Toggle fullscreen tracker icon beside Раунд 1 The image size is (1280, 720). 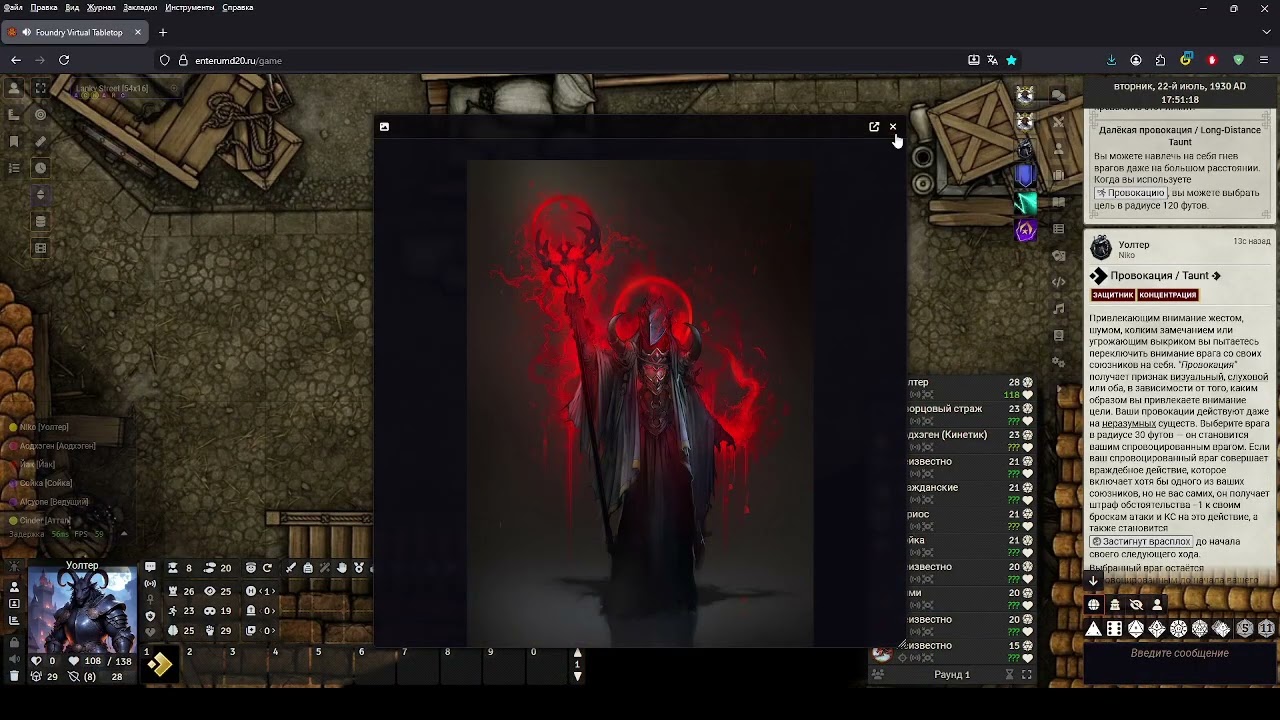[1026, 675]
